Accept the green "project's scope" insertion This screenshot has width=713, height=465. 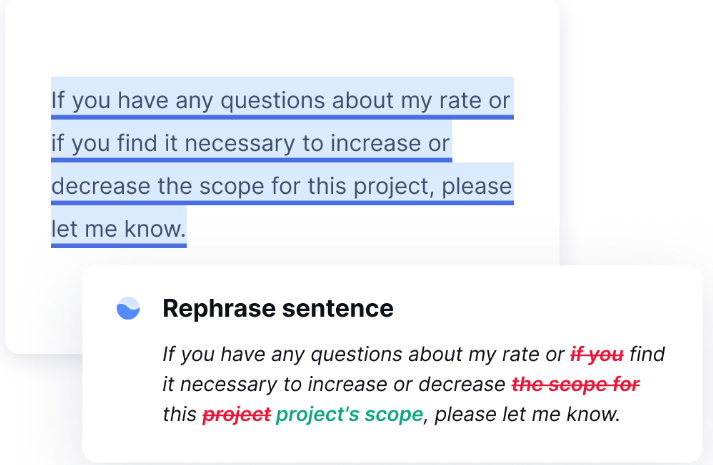(349, 414)
